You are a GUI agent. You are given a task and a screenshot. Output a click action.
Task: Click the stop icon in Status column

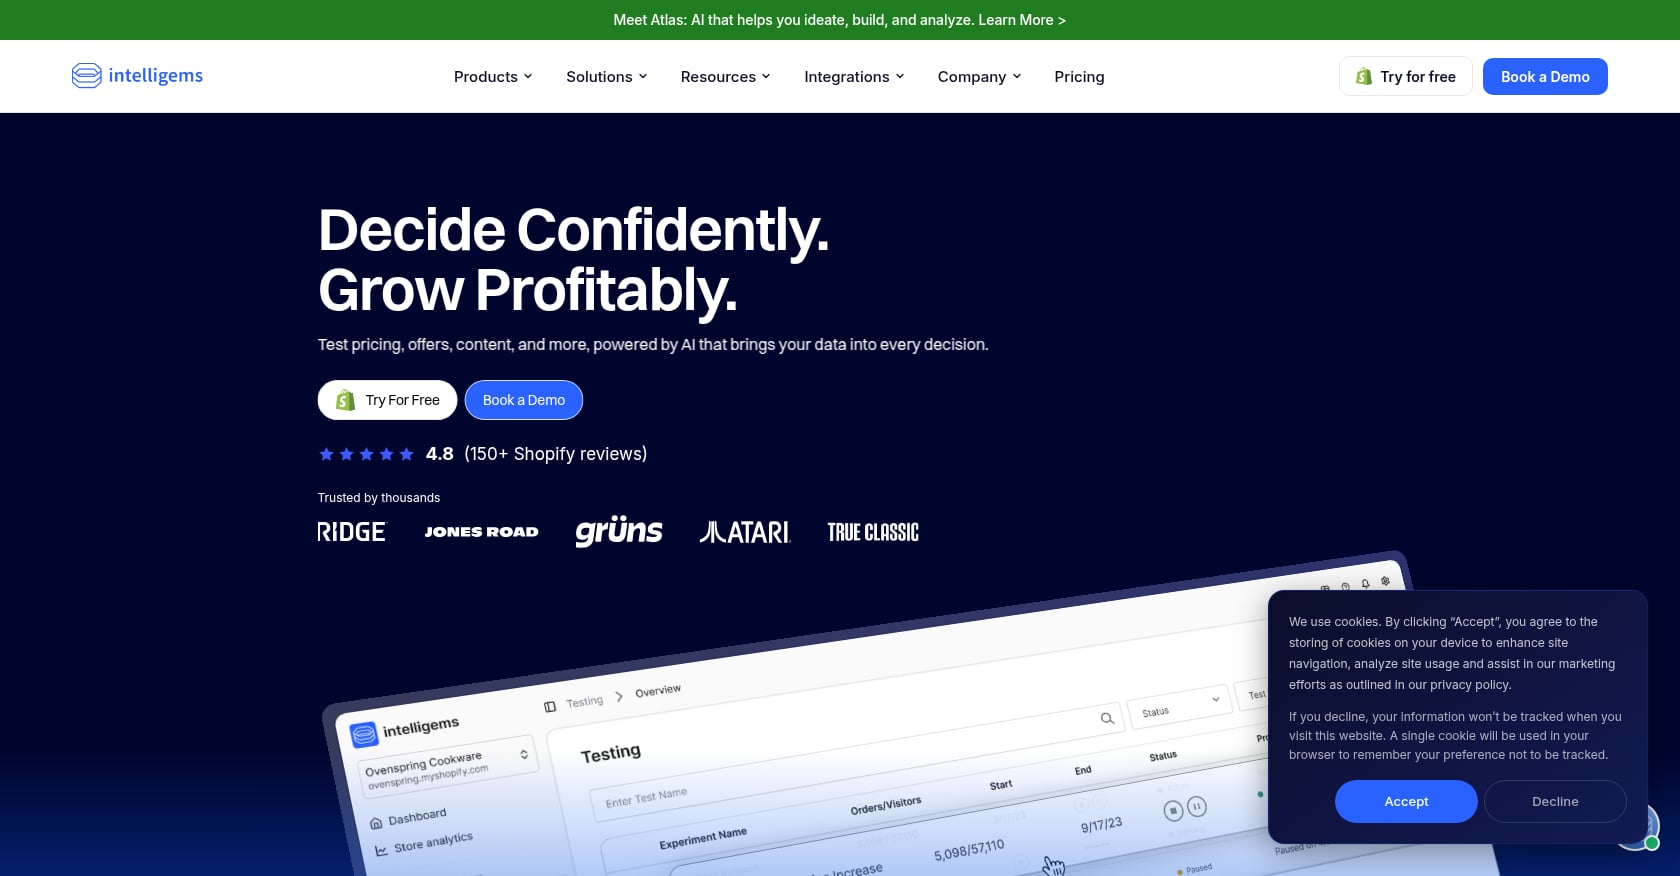point(1174,810)
